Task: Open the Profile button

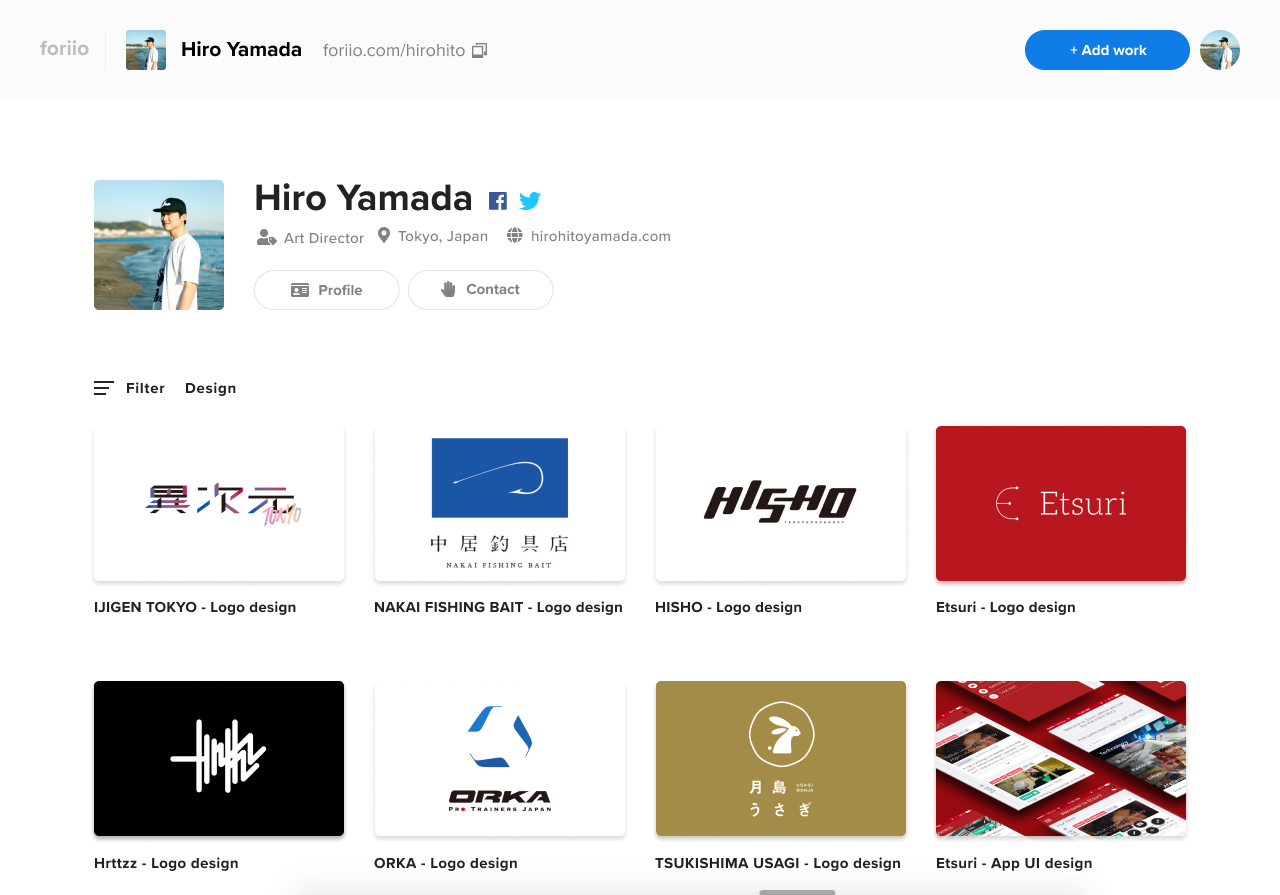Action: (x=327, y=290)
